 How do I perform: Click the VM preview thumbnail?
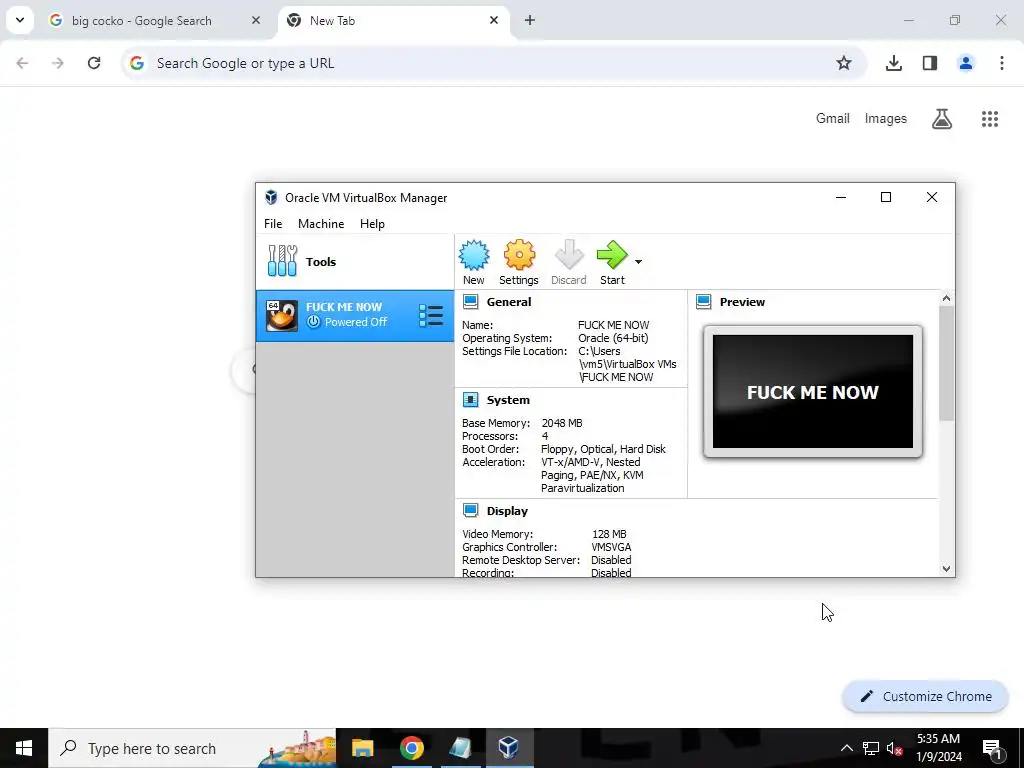tap(812, 391)
